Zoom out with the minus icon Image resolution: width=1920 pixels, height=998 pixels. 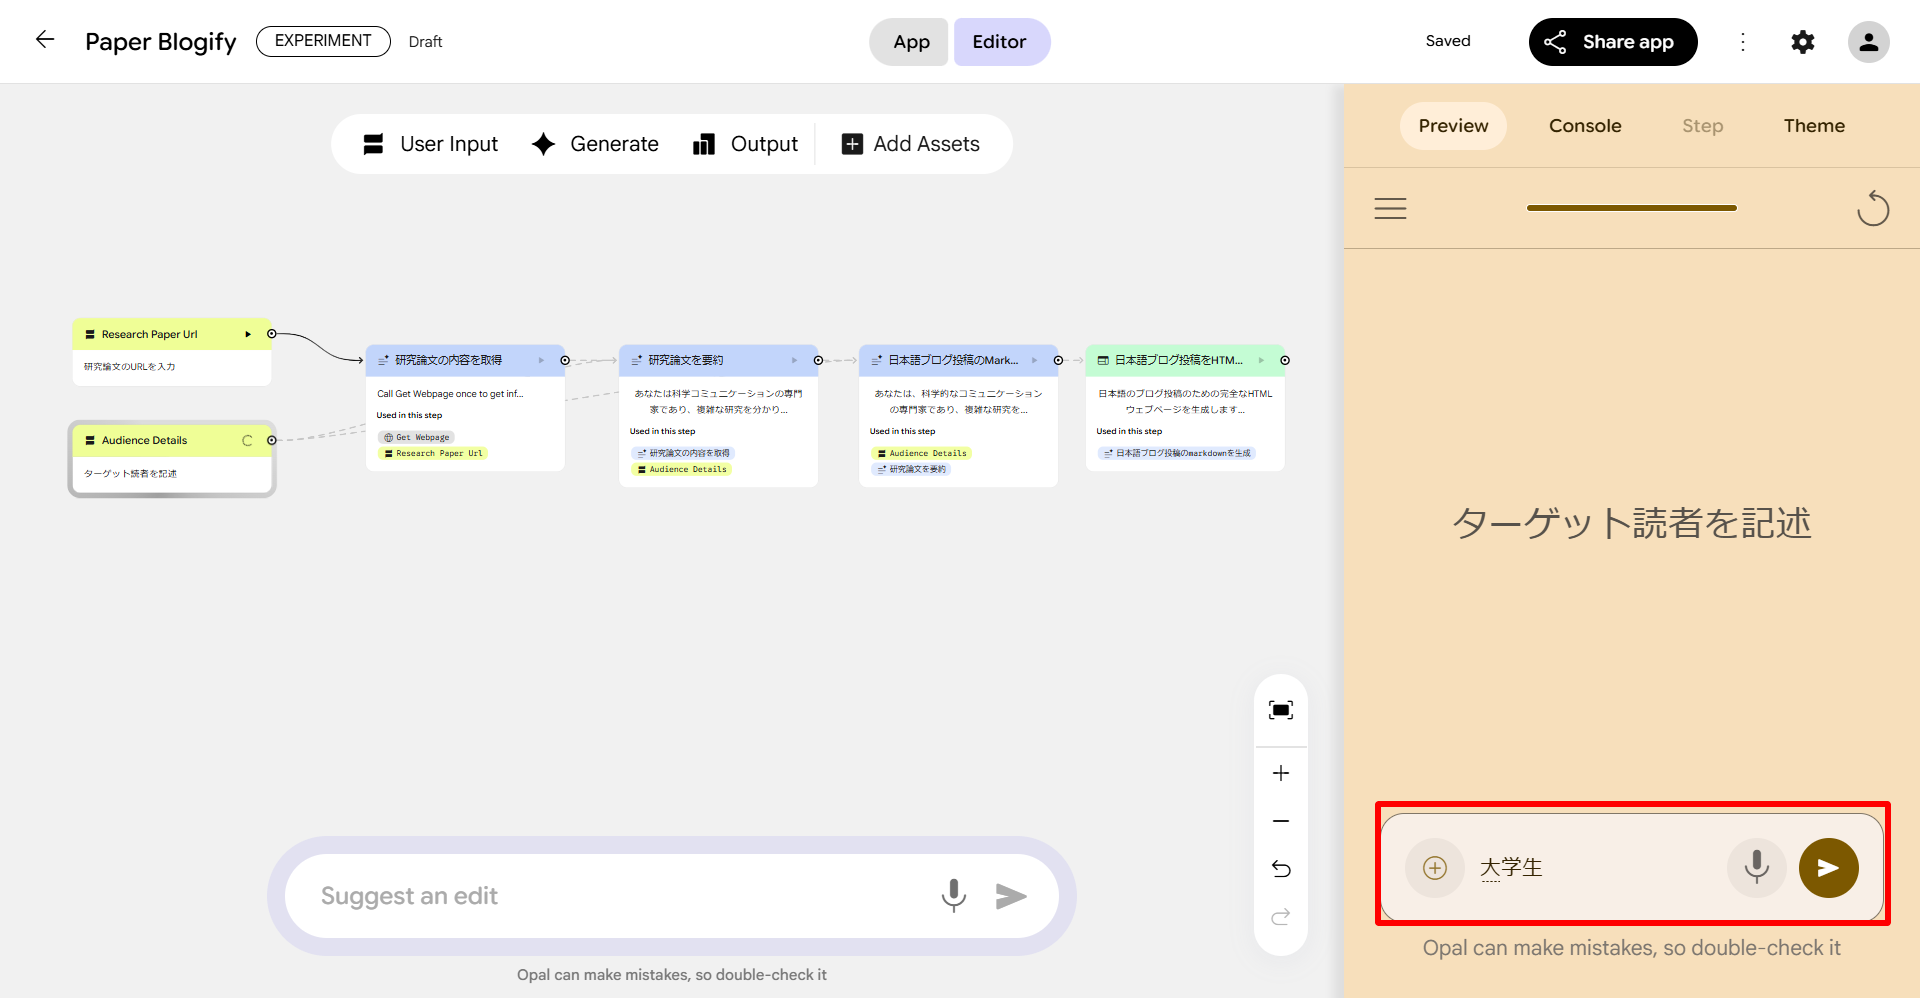click(x=1280, y=821)
